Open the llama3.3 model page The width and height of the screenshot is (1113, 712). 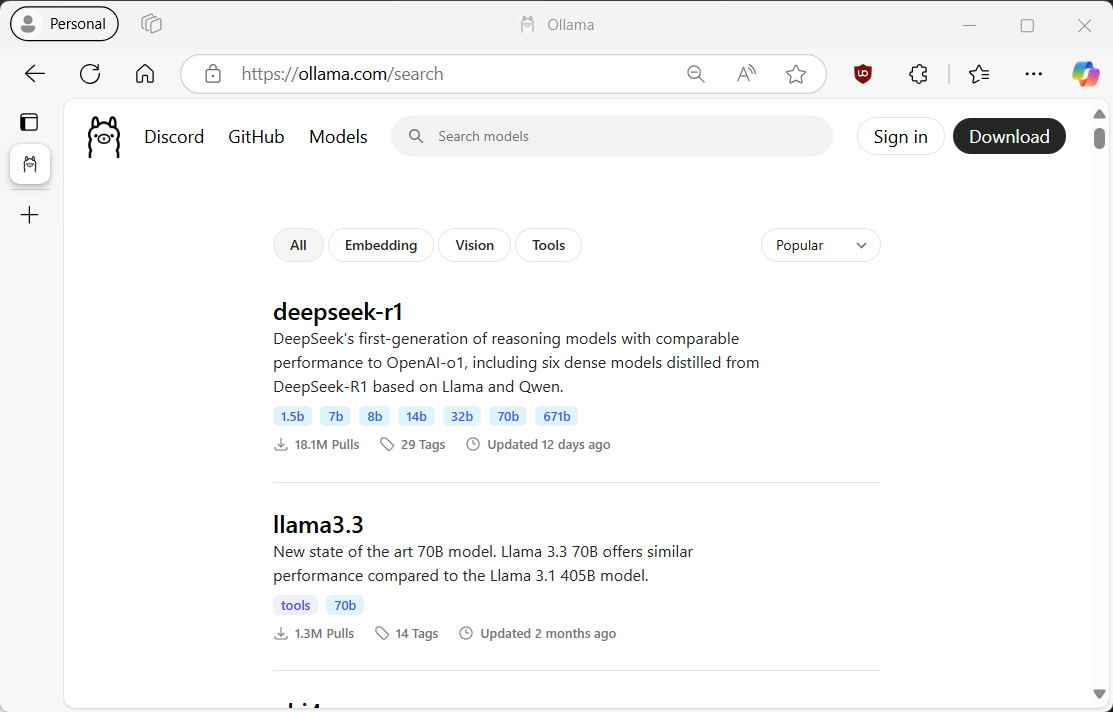coord(318,525)
